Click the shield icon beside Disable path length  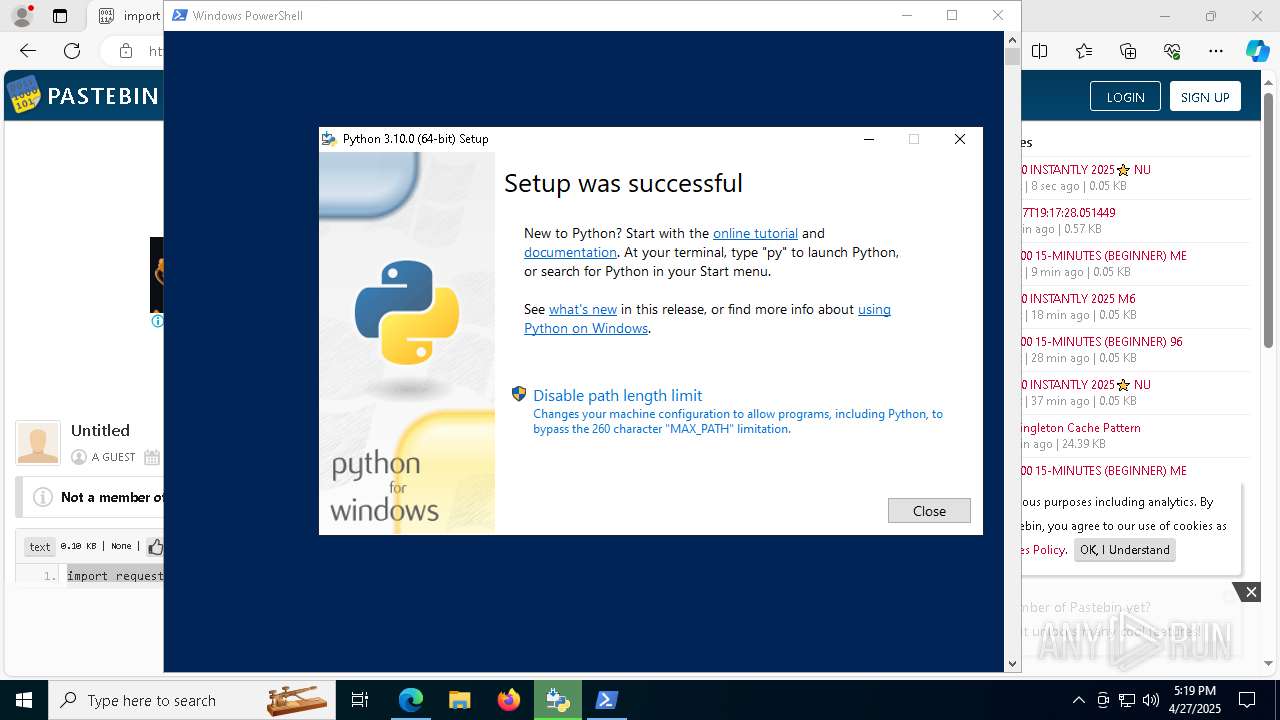click(519, 394)
